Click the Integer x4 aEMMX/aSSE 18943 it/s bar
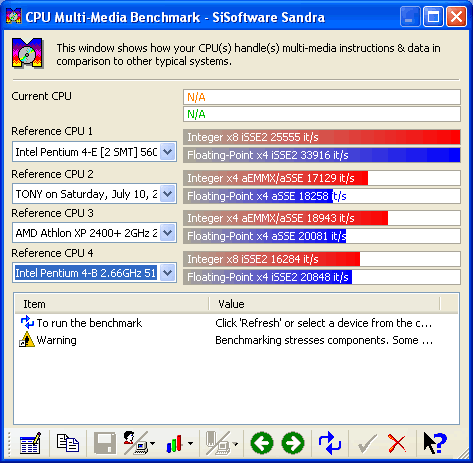Screen dimensions: 473x463 (x=322, y=218)
